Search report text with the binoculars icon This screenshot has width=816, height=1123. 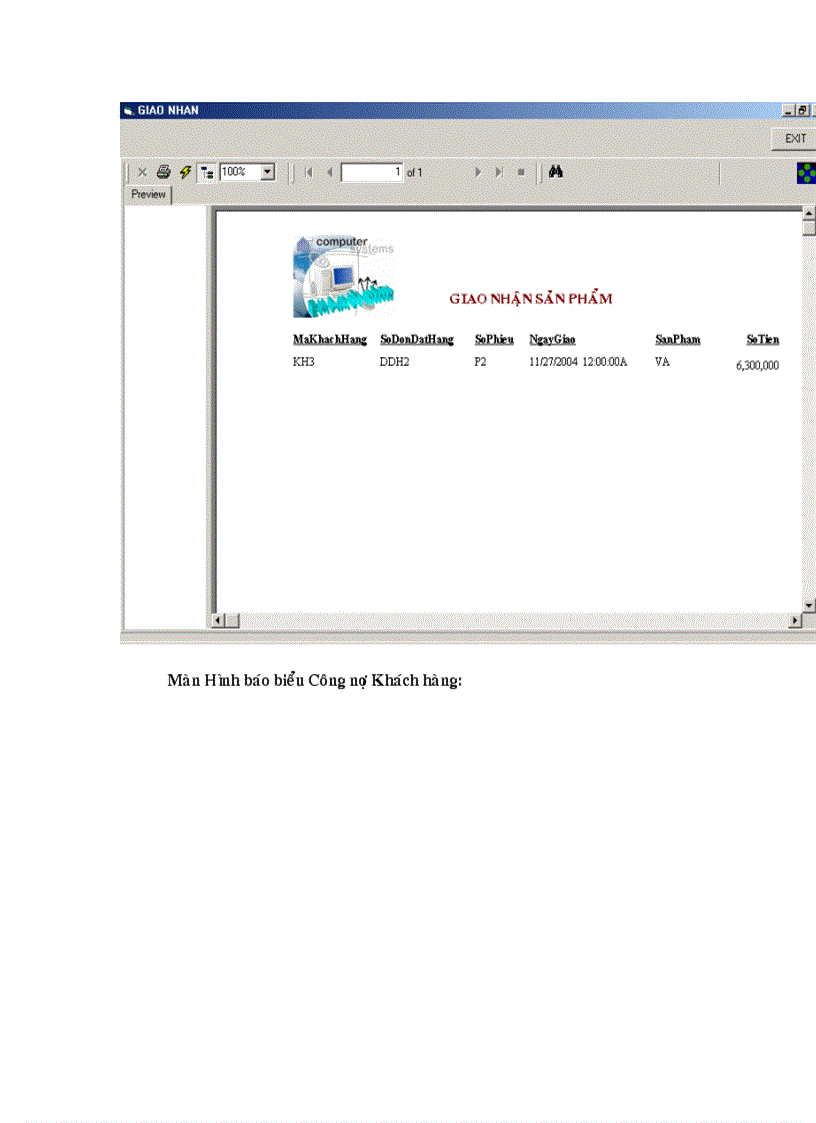tap(555, 171)
